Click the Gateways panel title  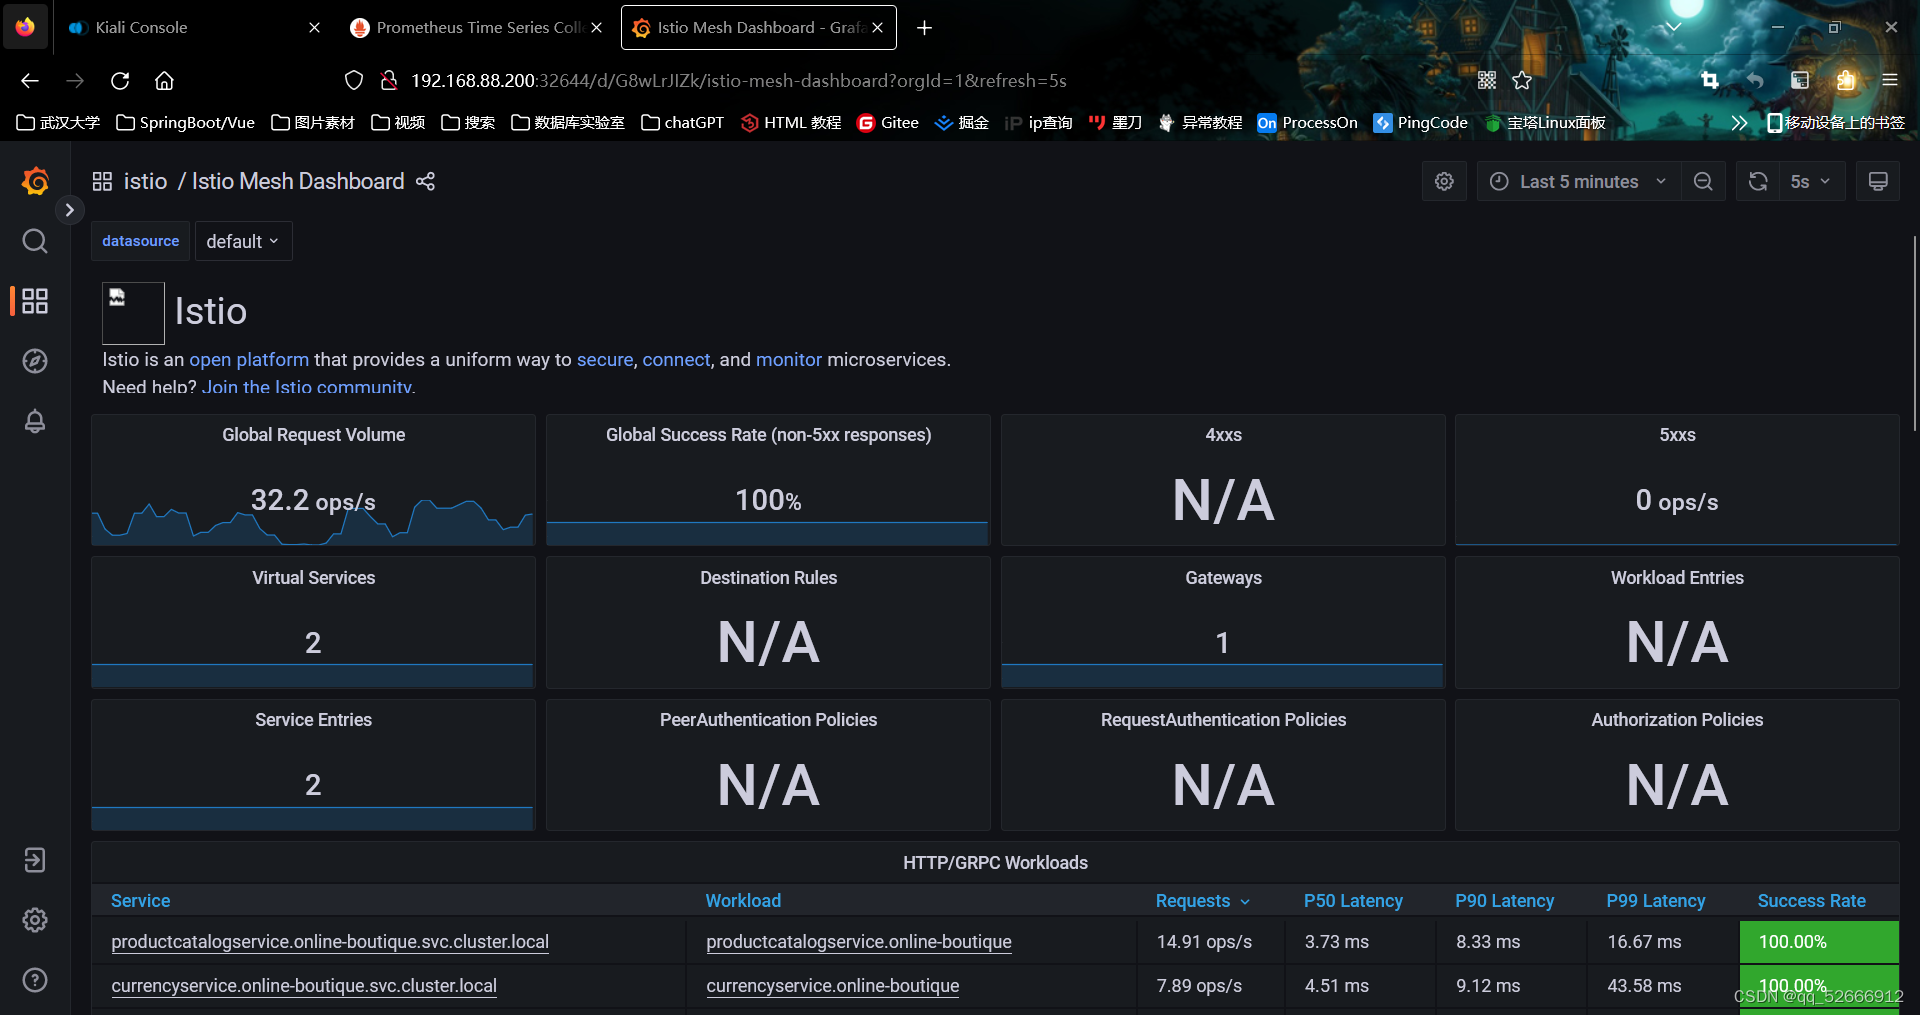[1223, 578]
